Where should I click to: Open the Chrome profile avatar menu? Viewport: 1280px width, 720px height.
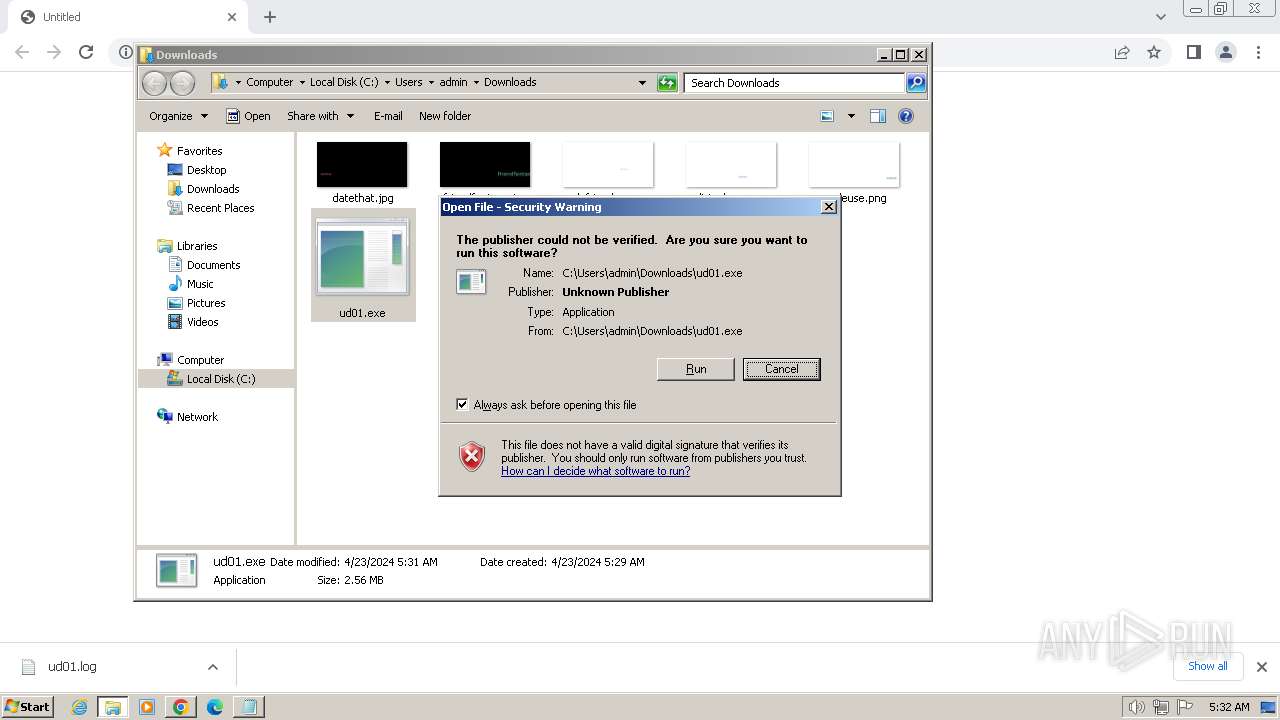(x=1225, y=52)
